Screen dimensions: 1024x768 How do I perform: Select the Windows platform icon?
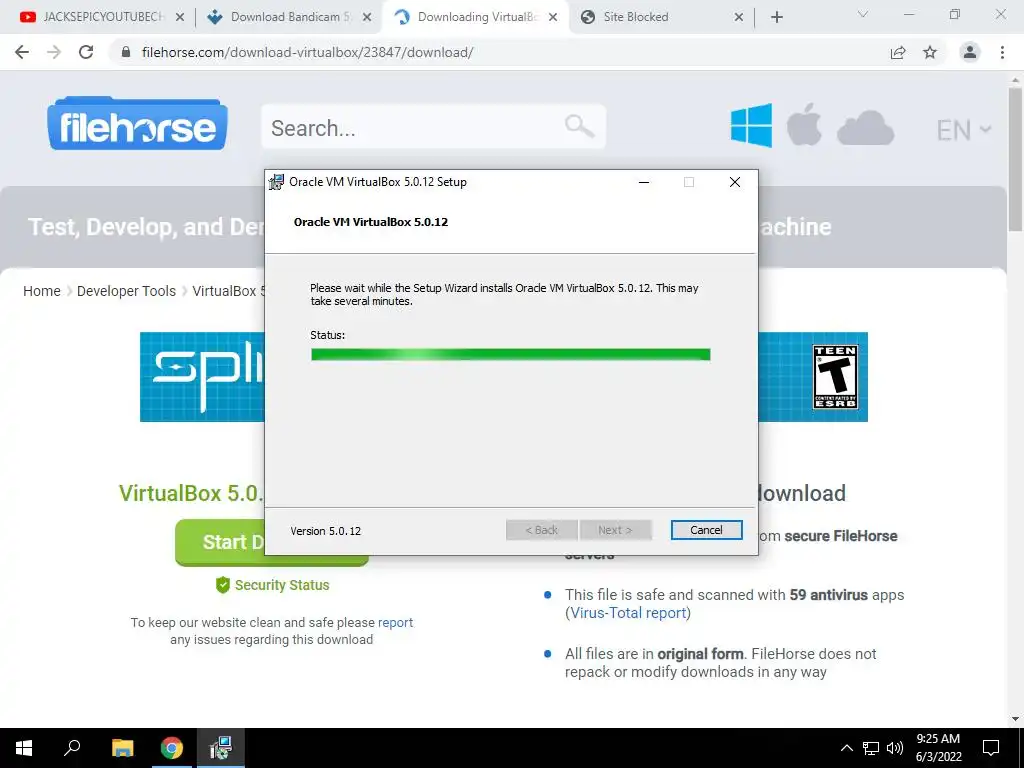751,125
